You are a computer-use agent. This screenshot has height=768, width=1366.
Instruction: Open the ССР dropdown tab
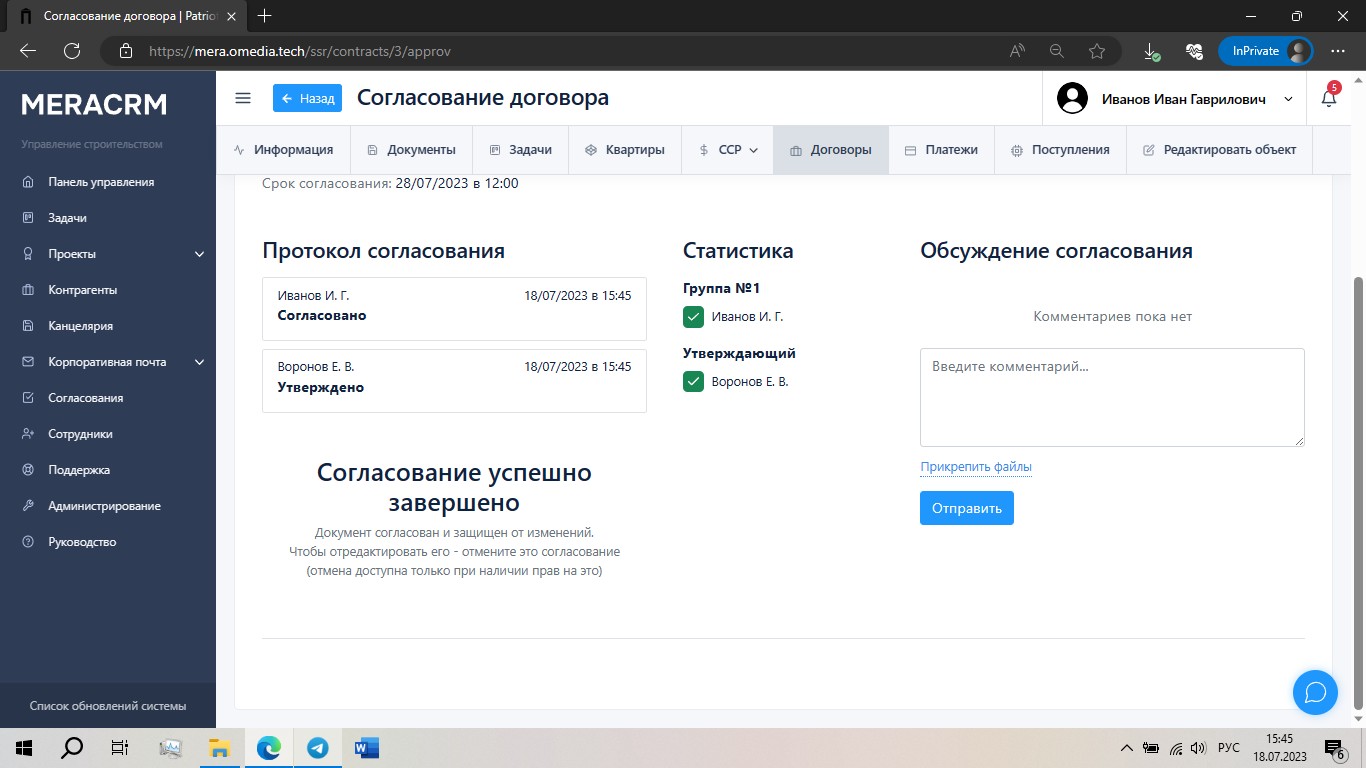tap(728, 150)
